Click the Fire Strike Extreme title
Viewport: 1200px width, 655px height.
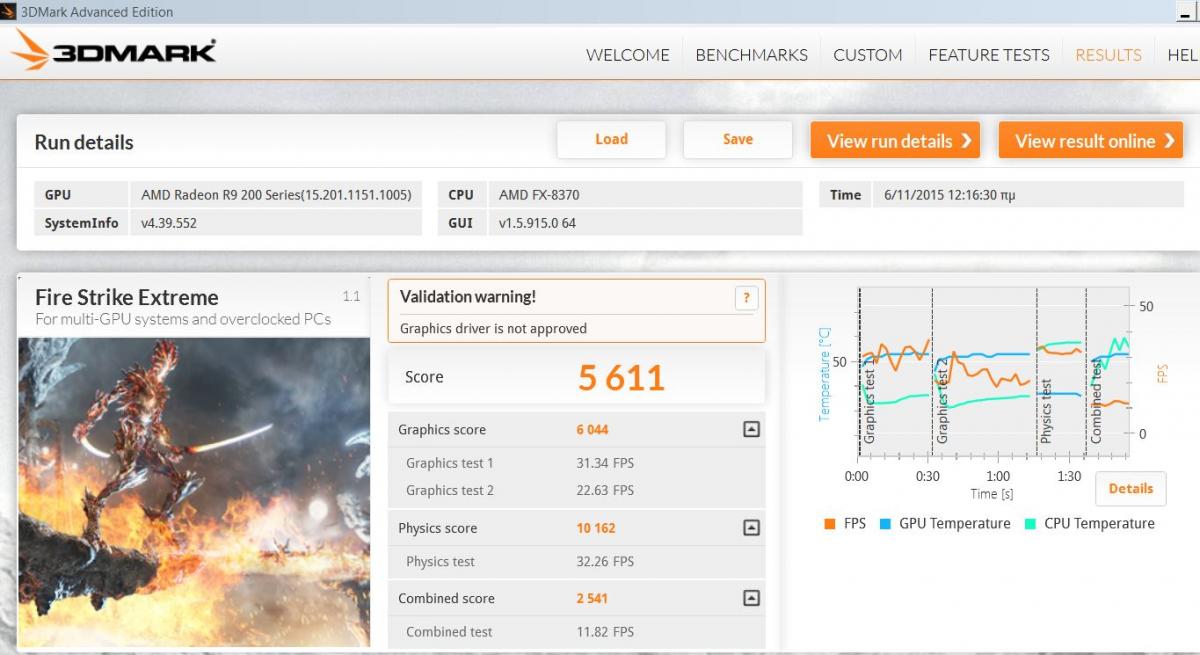coord(127,297)
